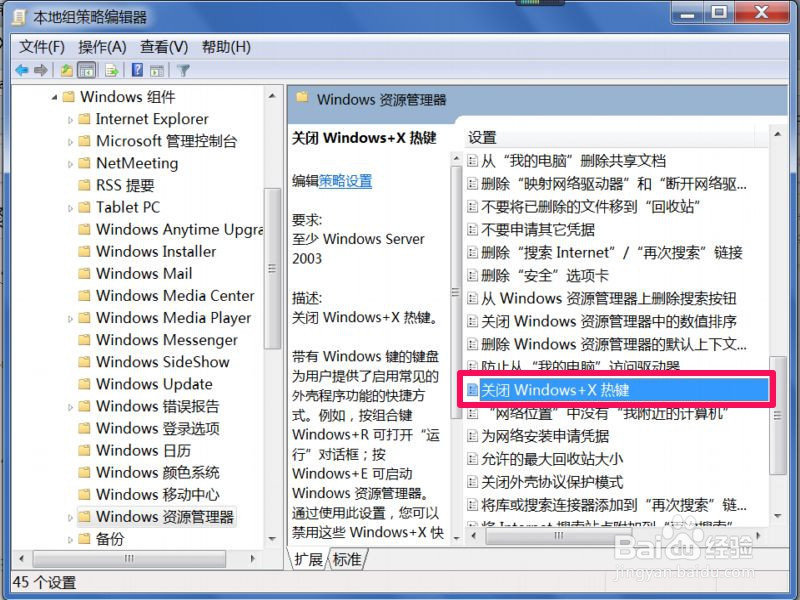Click the Windows 颜色系统 folder icon
The width and height of the screenshot is (800, 600).
[84, 472]
